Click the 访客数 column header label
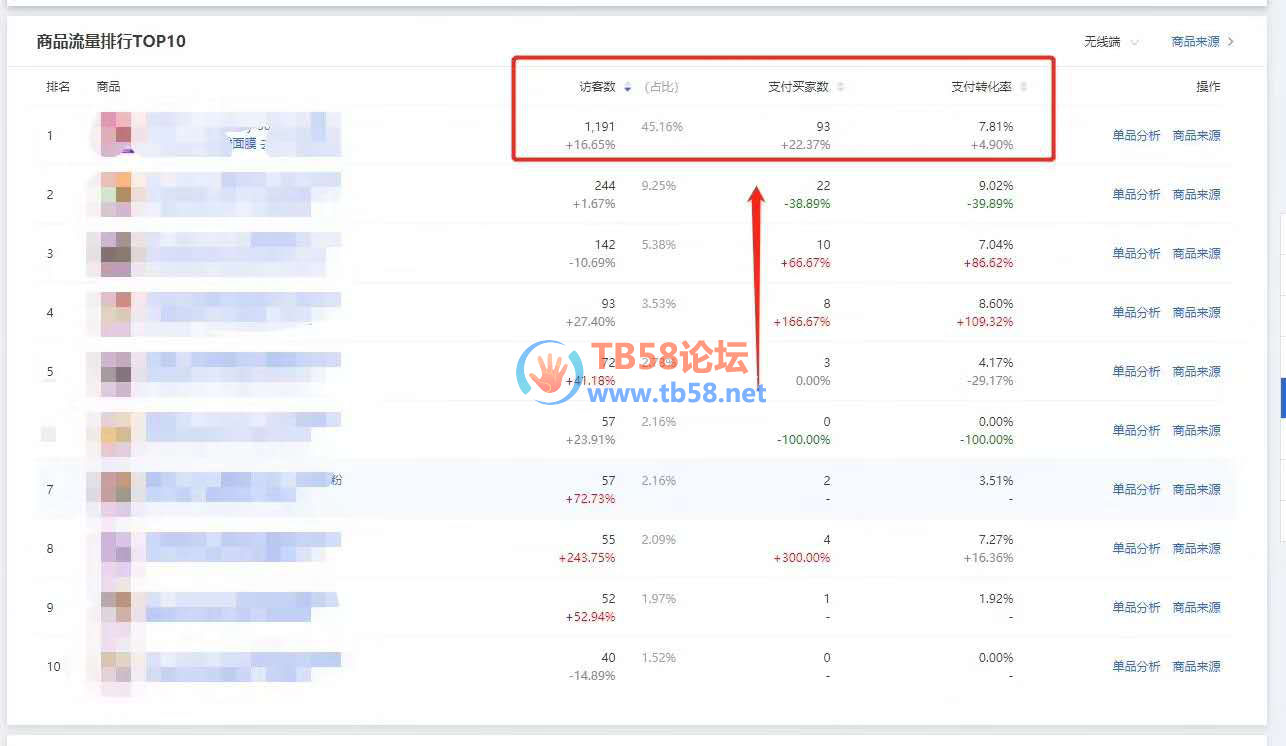 coord(597,87)
